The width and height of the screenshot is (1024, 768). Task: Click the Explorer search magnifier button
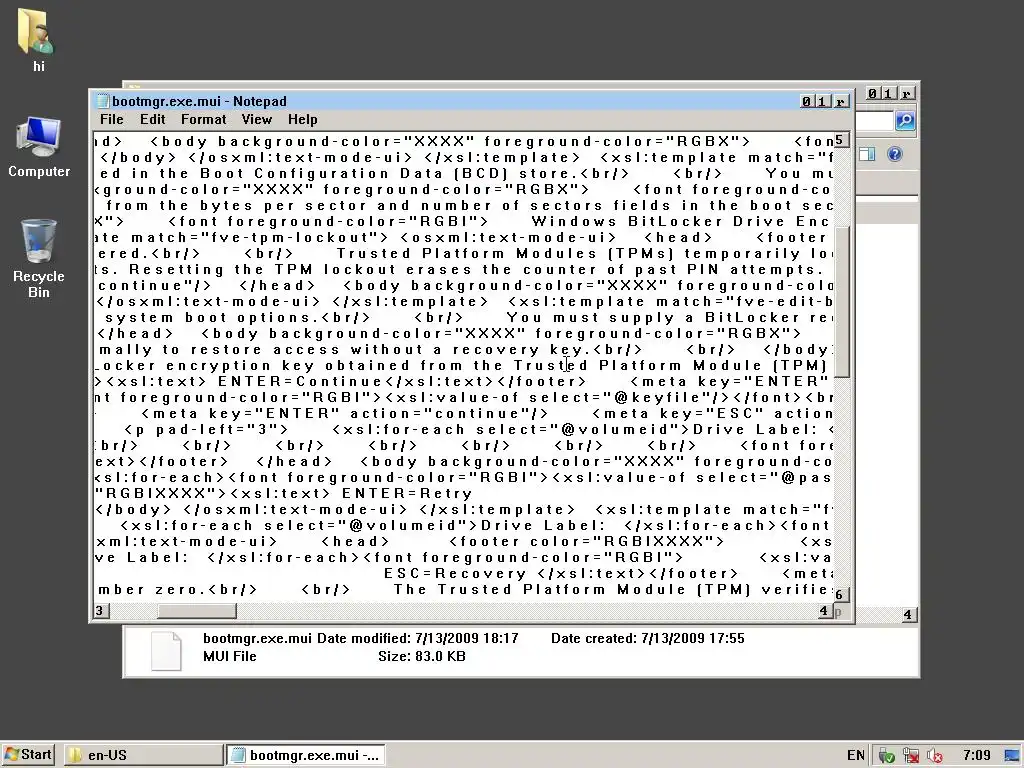[905, 120]
